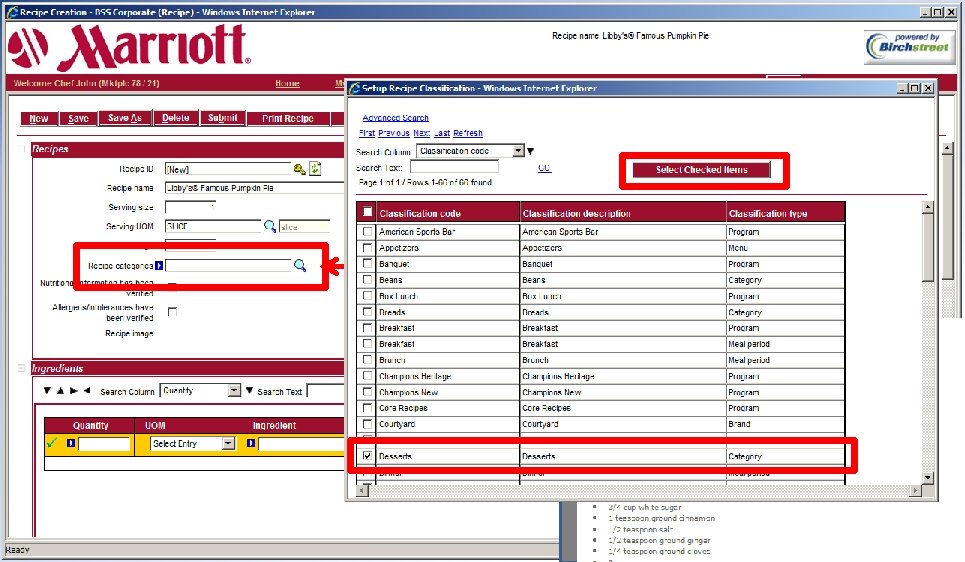Click the Delete toolbar button
This screenshot has height=562, width=965.
point(175,118)
